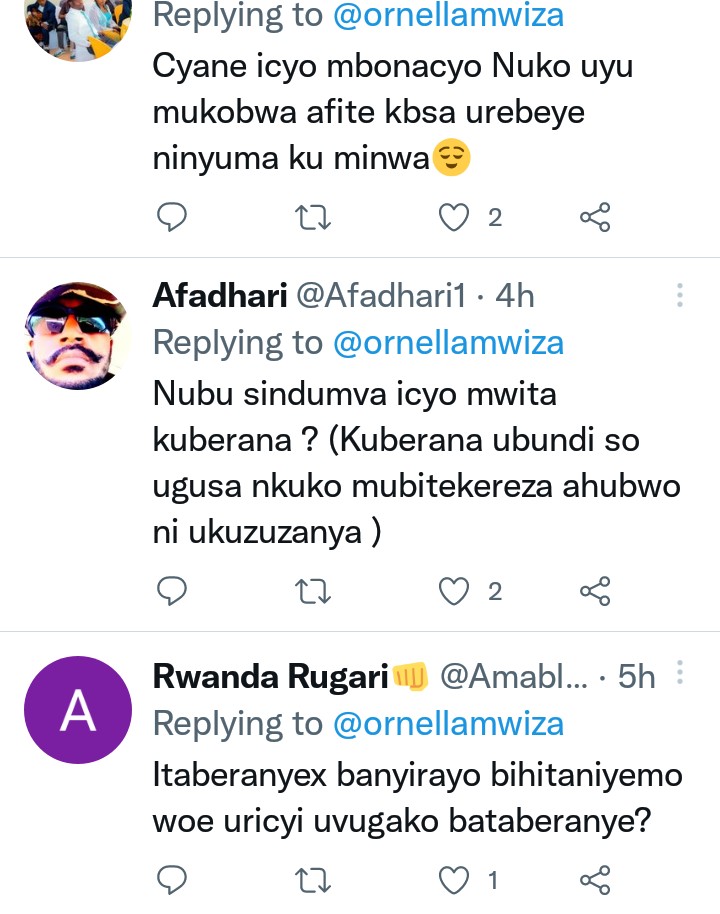Share Afadhari's tweet

point(595,592)
